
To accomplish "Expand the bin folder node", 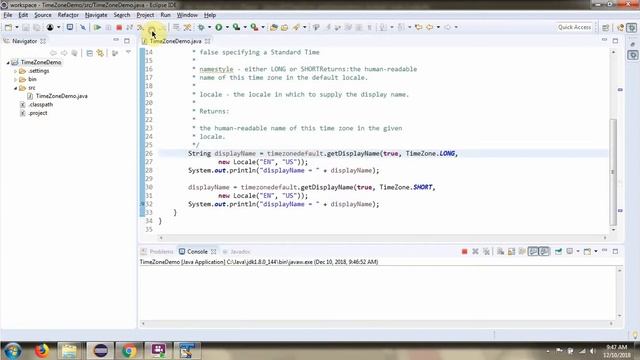I will (16, 80).
